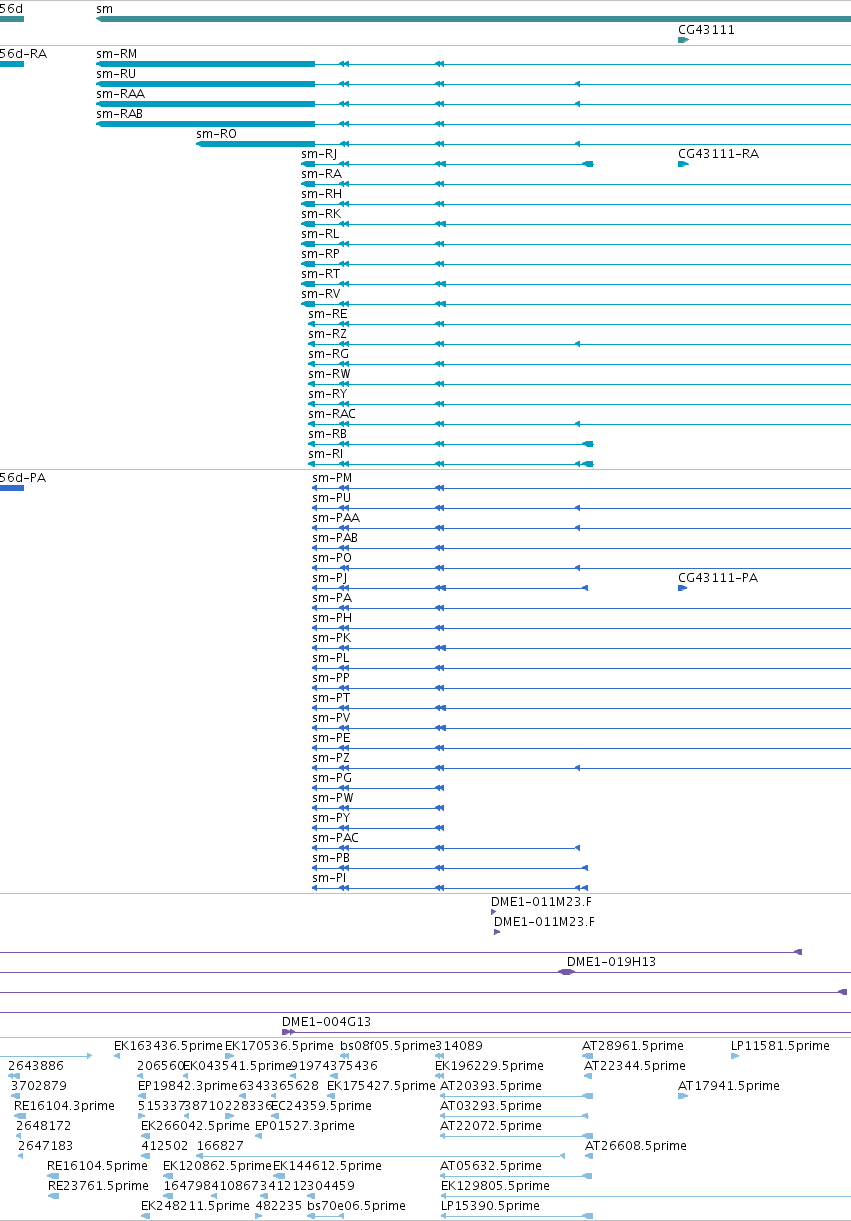Select the sm-RAC transcript label

332,414
